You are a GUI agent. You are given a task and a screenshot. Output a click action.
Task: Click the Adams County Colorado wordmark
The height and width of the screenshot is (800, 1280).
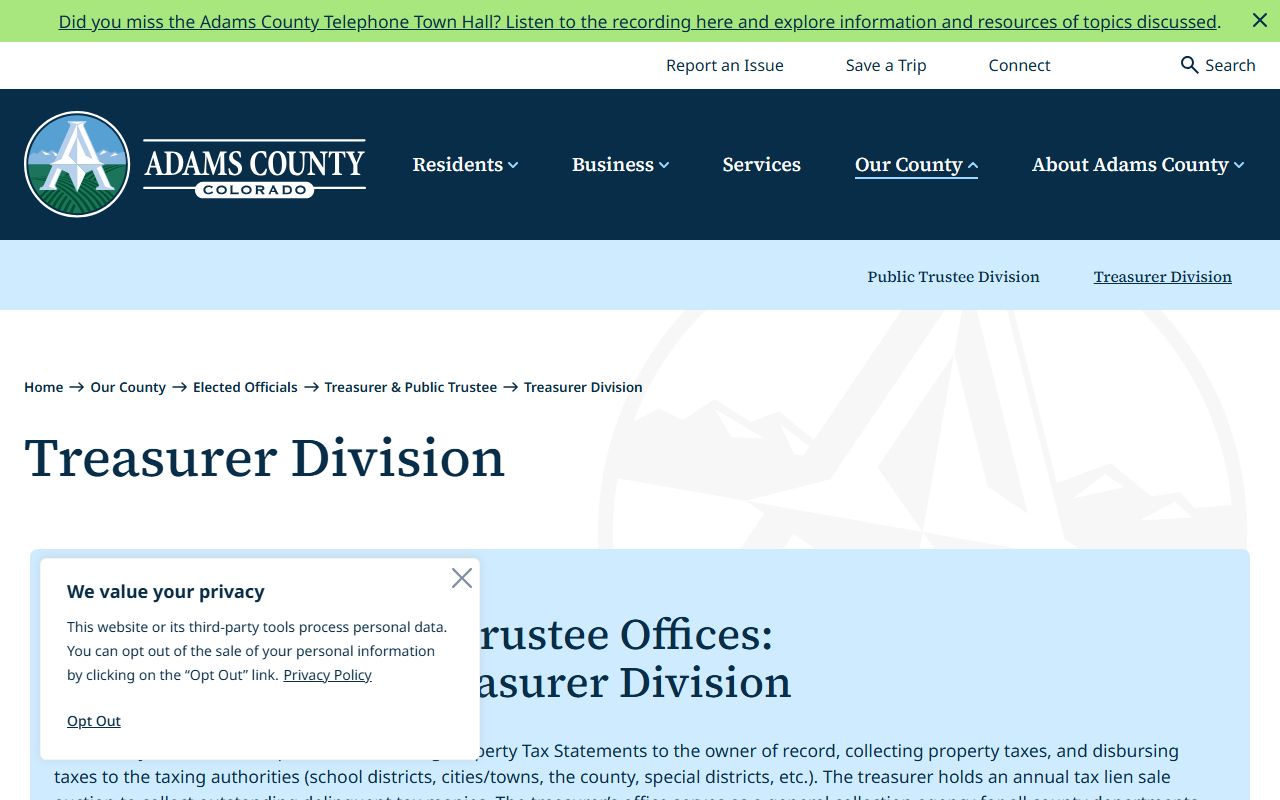pos(254,168)
